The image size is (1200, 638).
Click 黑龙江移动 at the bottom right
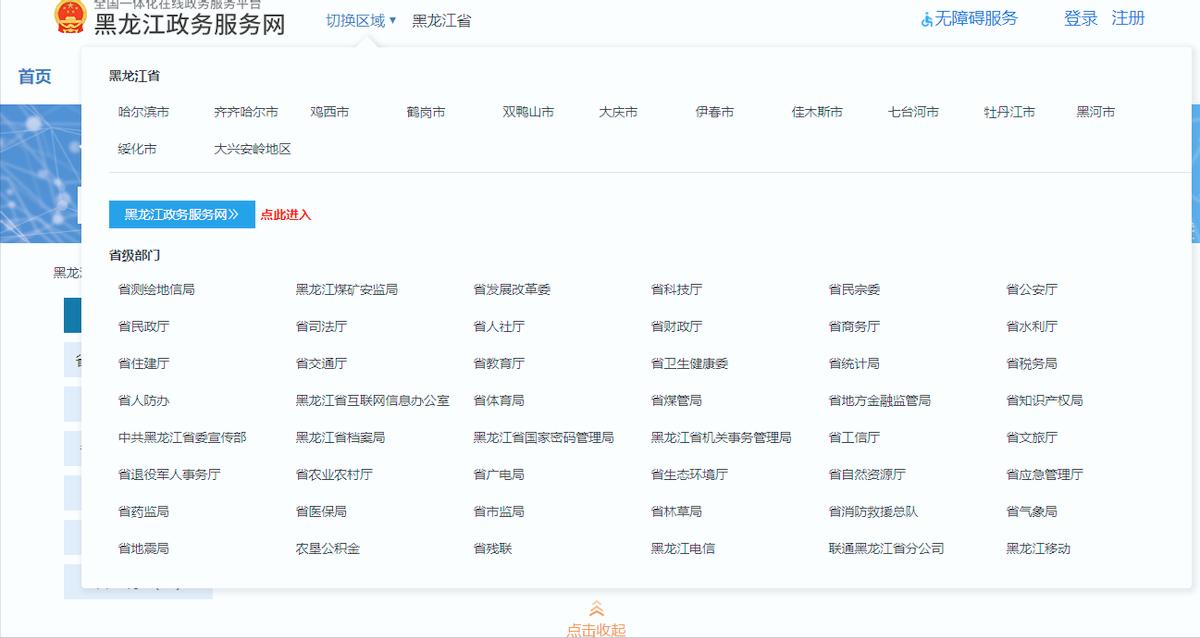click(1039, 548)
